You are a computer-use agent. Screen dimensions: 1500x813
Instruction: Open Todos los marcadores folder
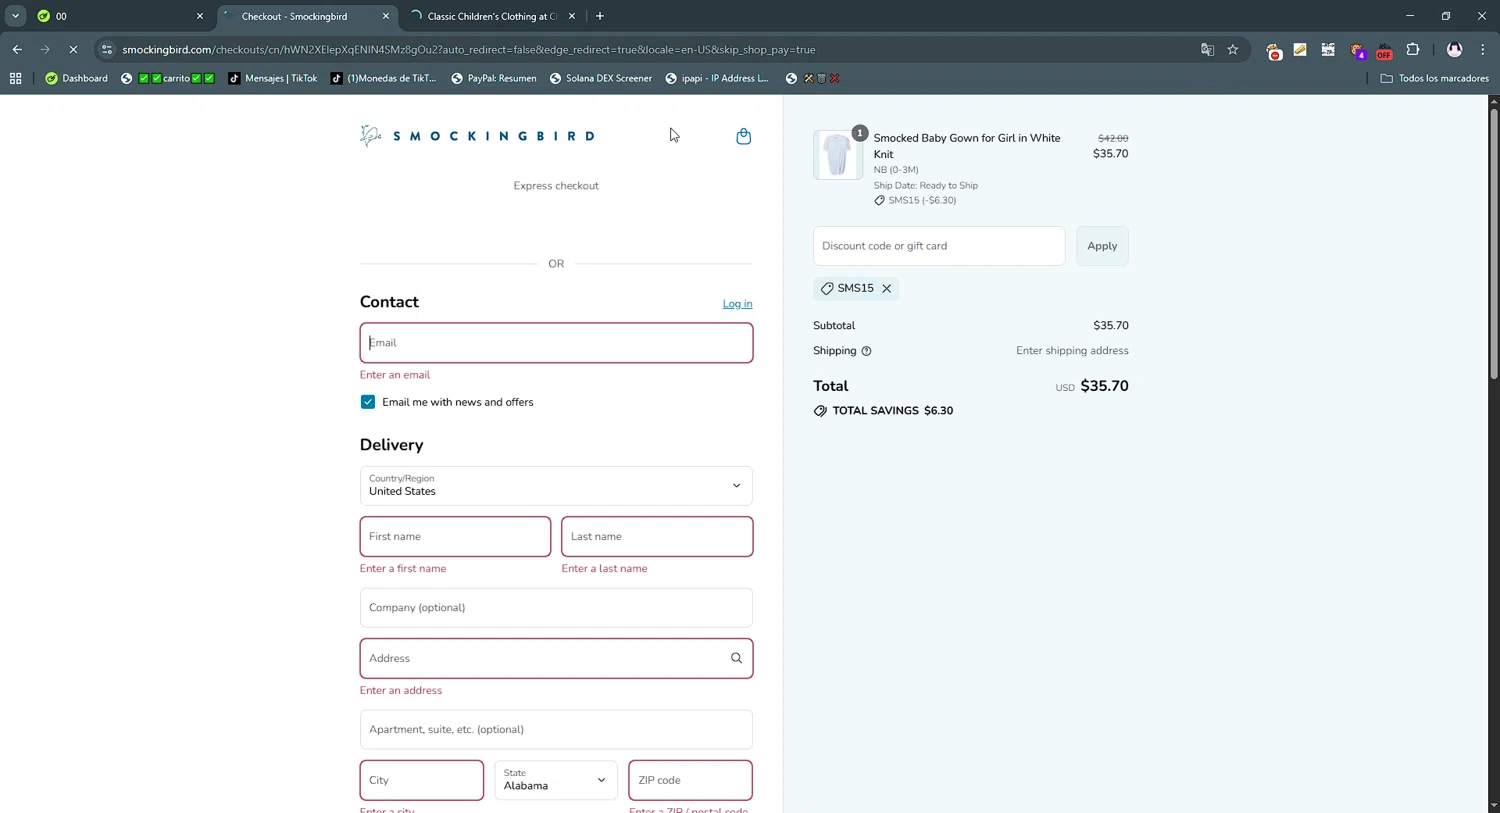pos(1434,78)
